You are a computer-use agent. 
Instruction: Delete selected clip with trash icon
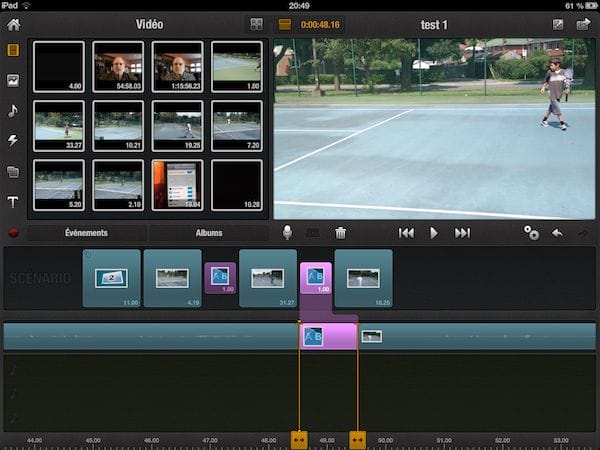(x=341, y=233)
